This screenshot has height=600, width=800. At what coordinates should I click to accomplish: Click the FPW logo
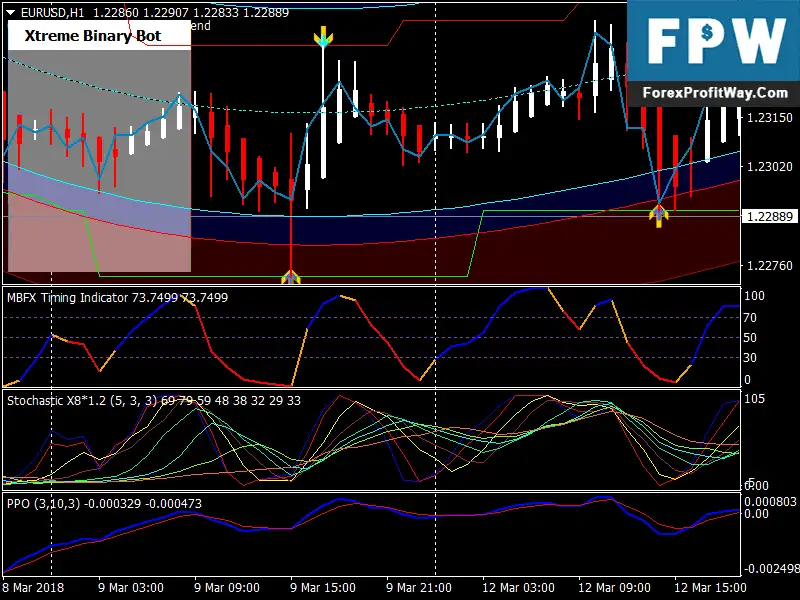[716, 41]
